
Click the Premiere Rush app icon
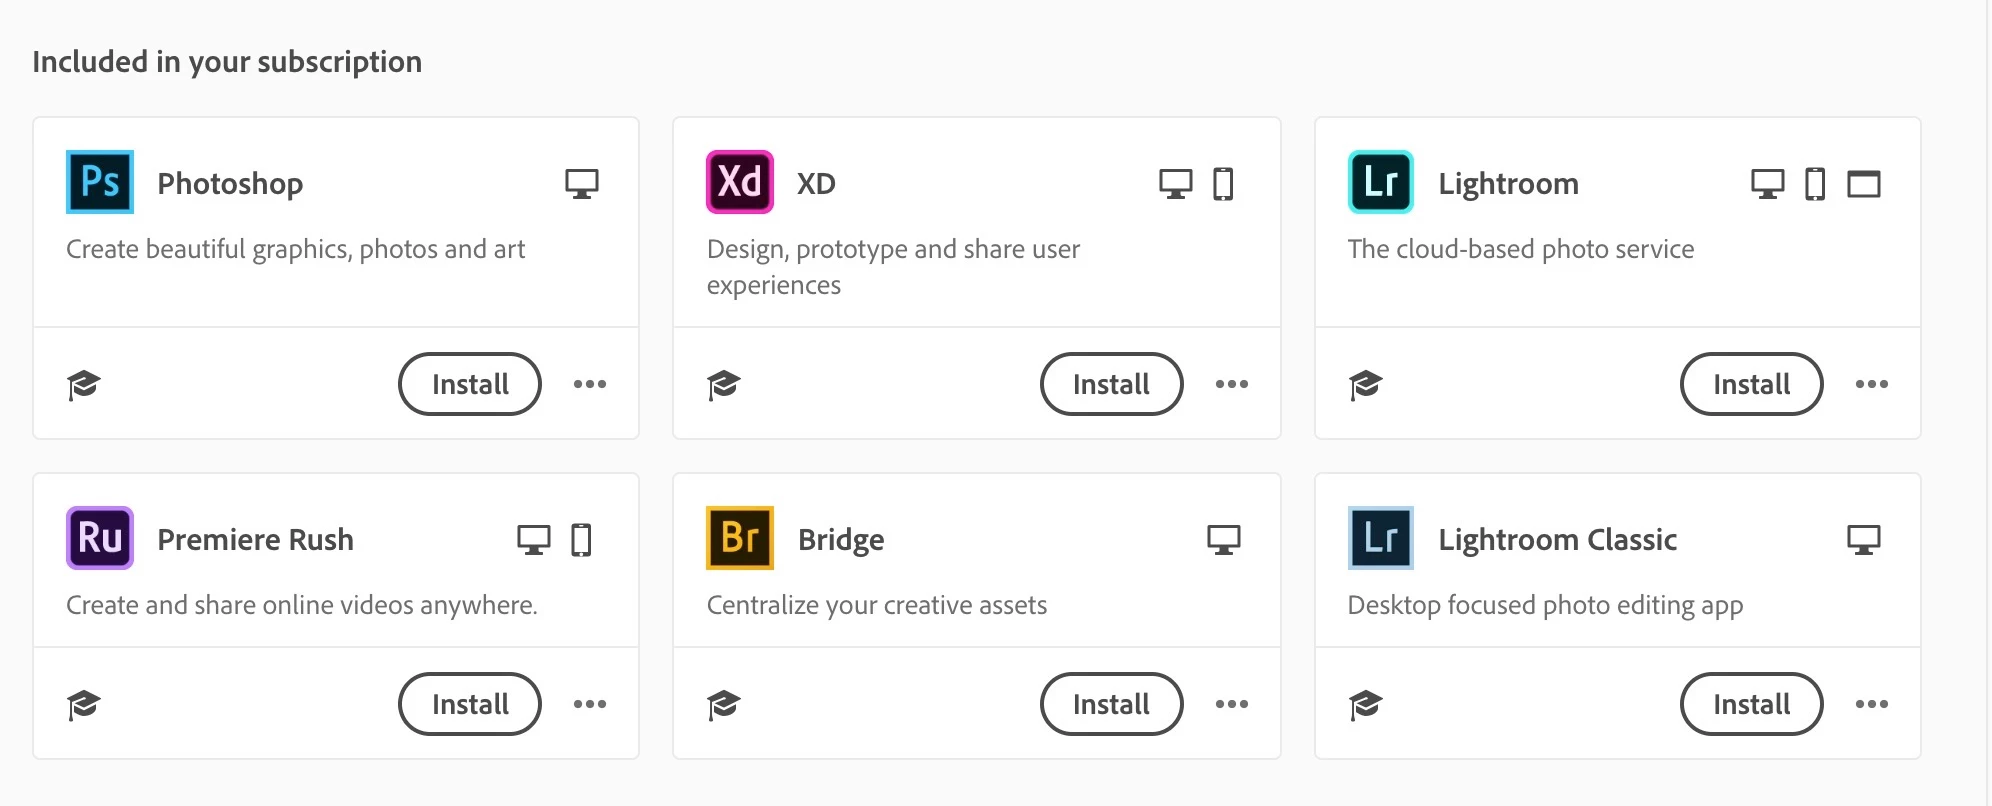coord(100,538)
